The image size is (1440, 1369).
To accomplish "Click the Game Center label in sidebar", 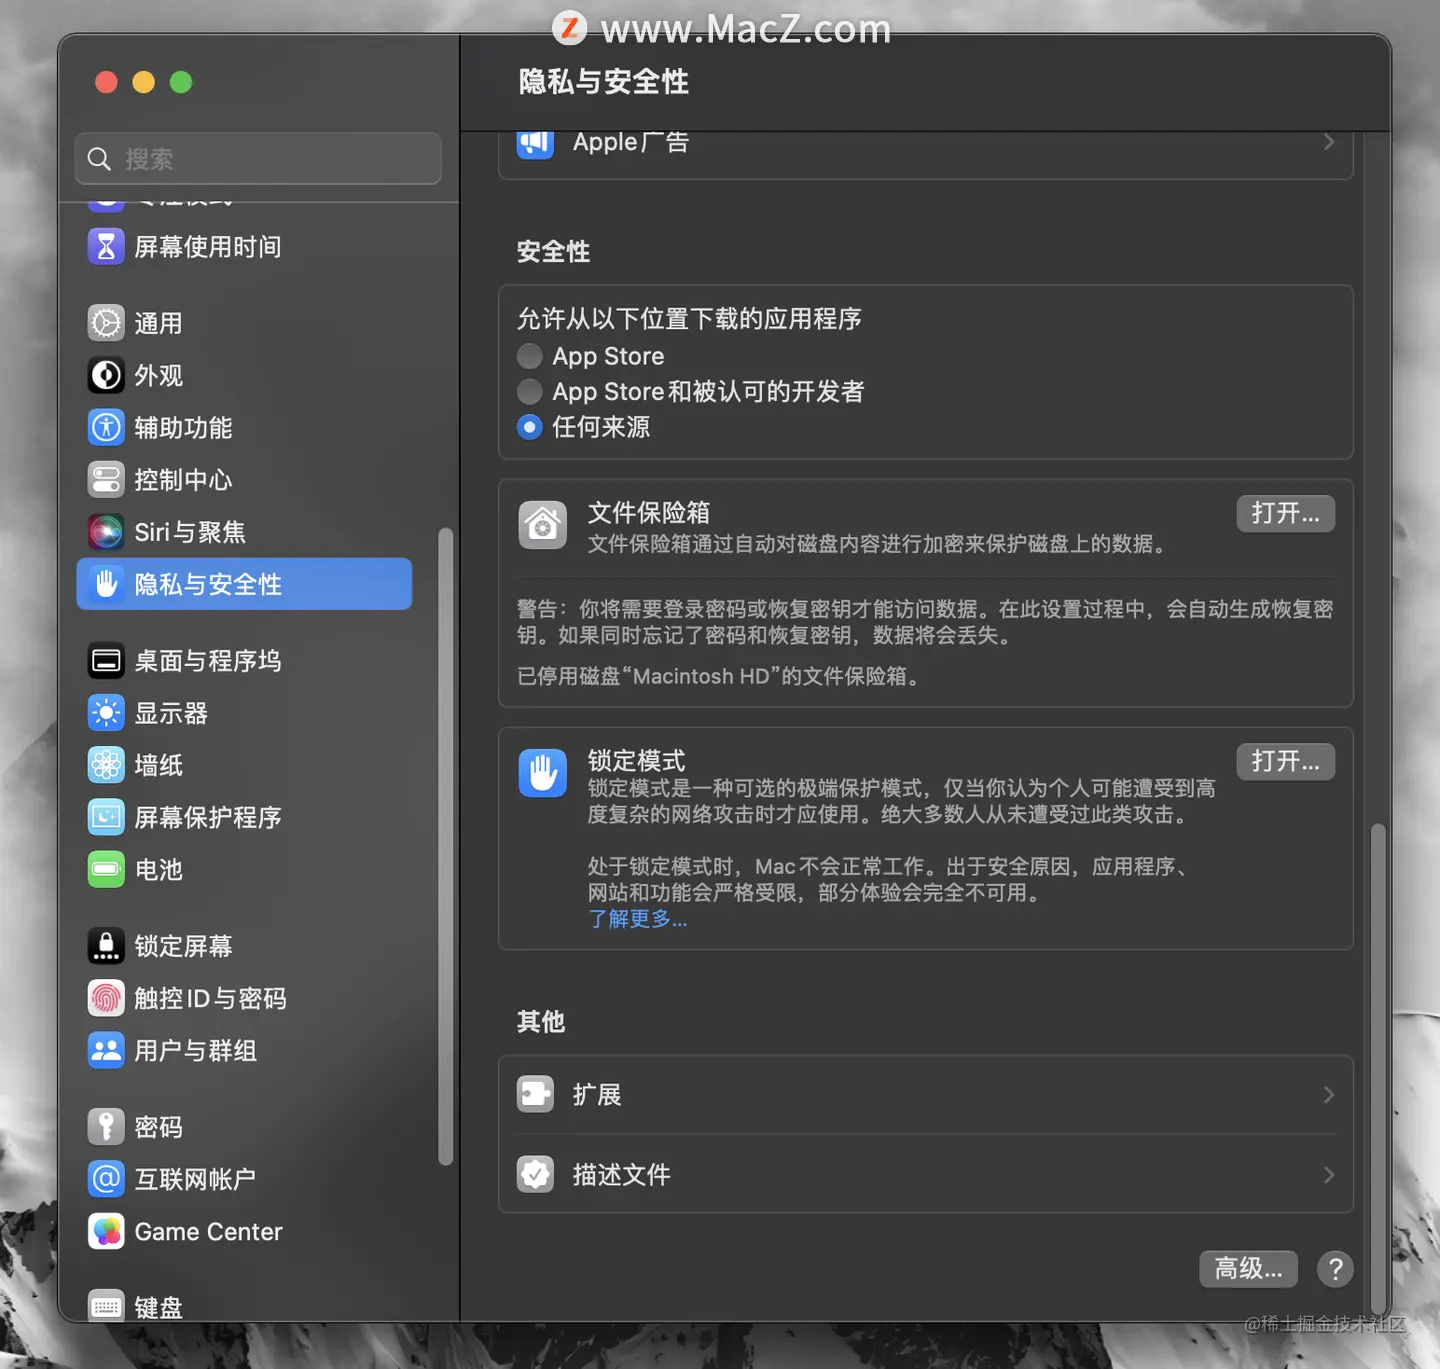I will (x=208, y=1231).
